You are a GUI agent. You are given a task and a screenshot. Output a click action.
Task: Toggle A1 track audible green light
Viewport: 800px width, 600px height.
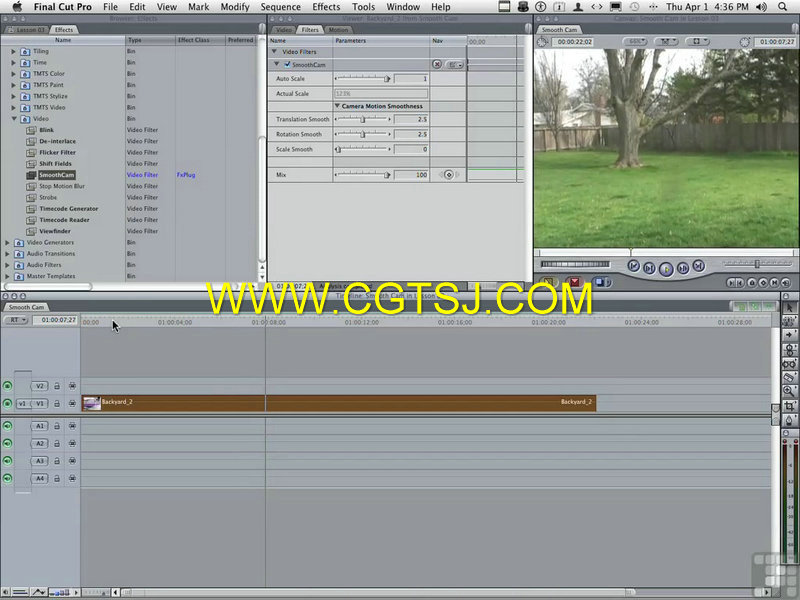7,426
